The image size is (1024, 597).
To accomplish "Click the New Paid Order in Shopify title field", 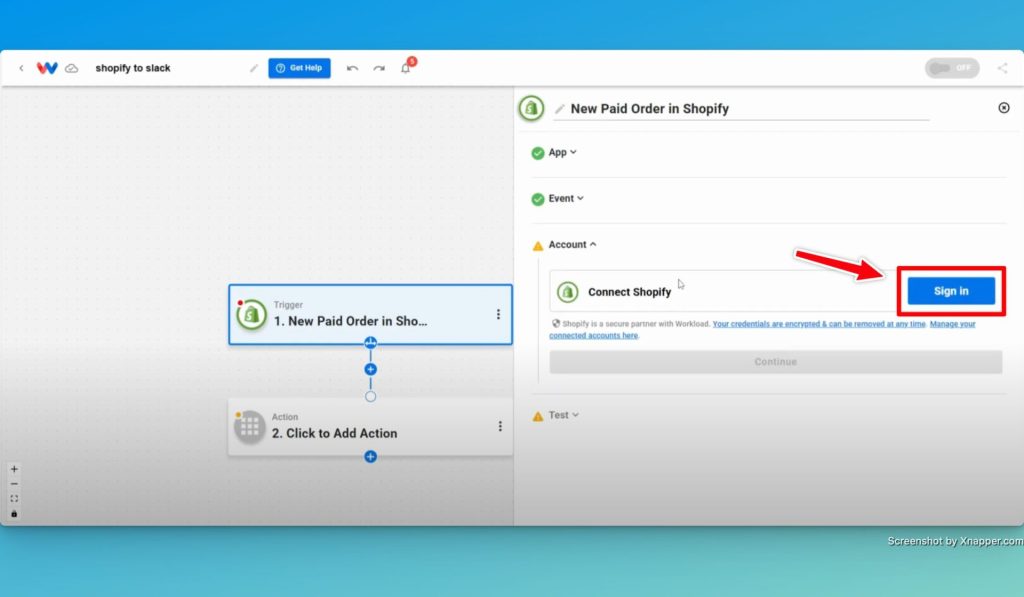I will [741, 109].
